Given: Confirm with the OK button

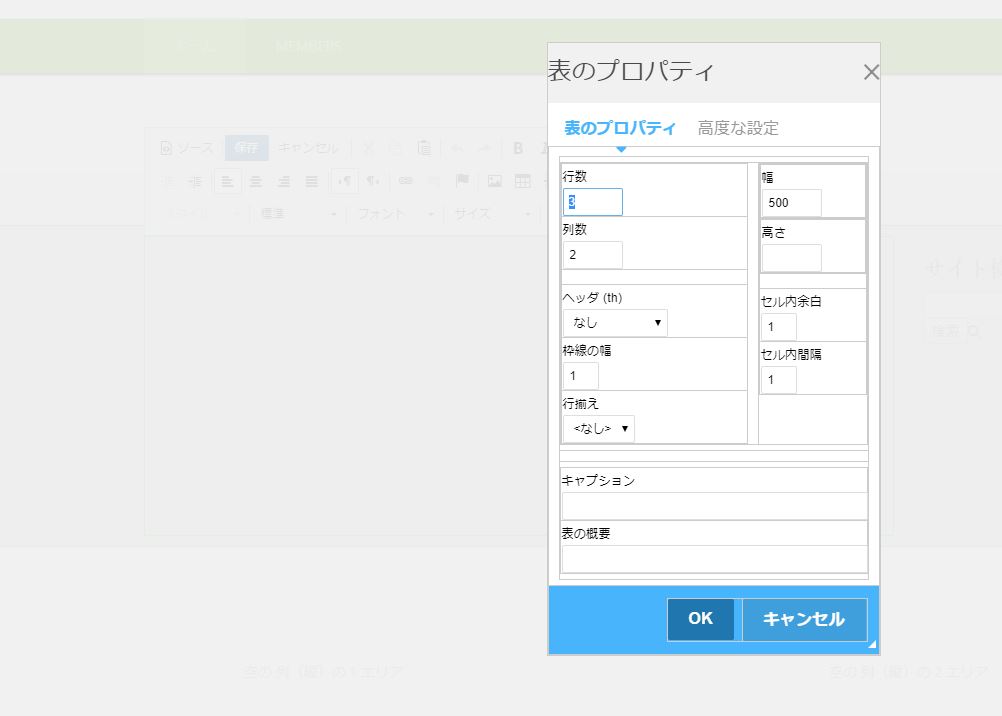Looking at the screenshot, I should click(700, 619).
